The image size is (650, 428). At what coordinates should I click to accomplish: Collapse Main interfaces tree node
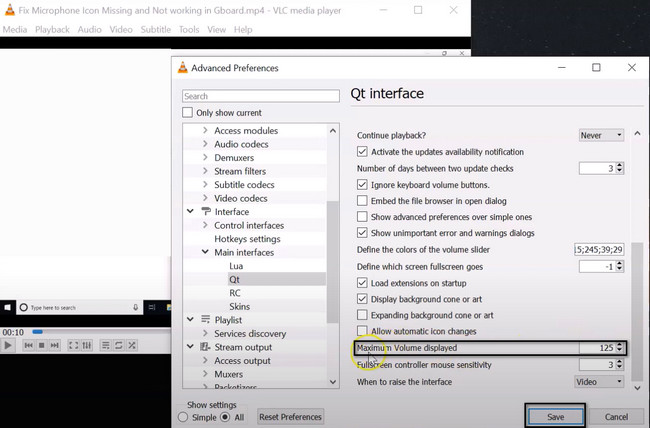coord(205,252)
